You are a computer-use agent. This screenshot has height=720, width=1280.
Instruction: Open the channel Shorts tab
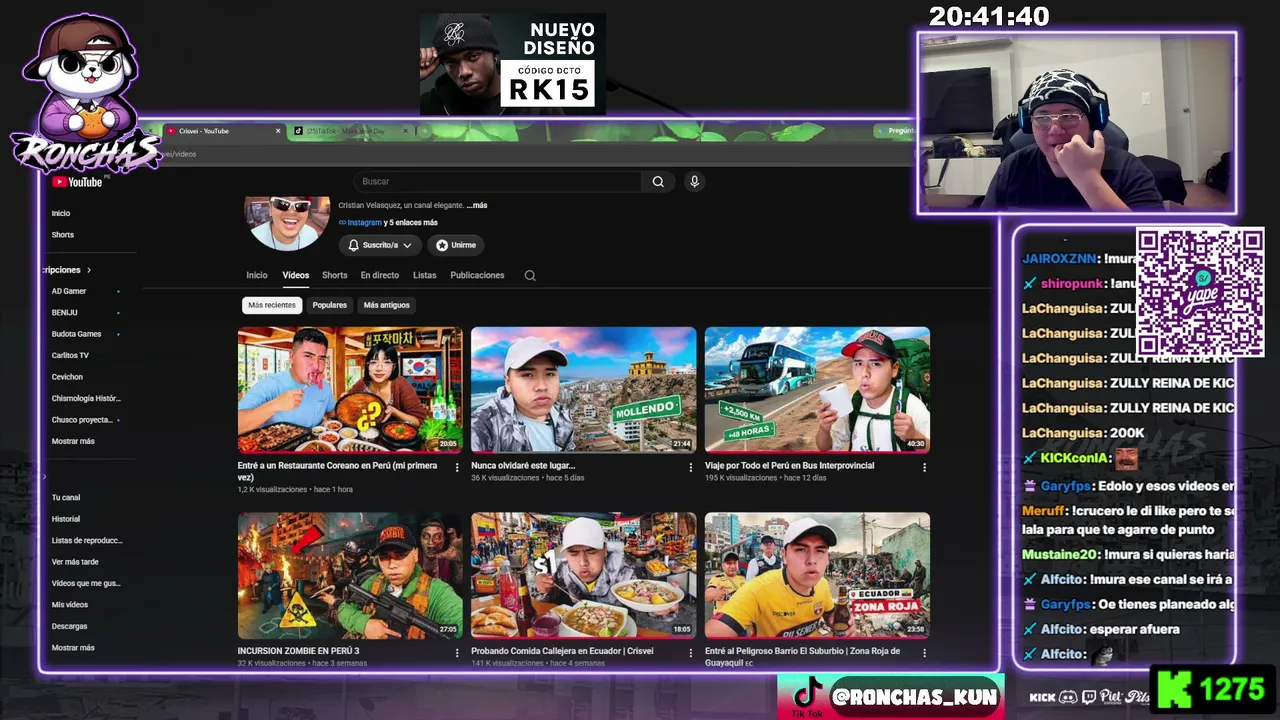[335, 275]
